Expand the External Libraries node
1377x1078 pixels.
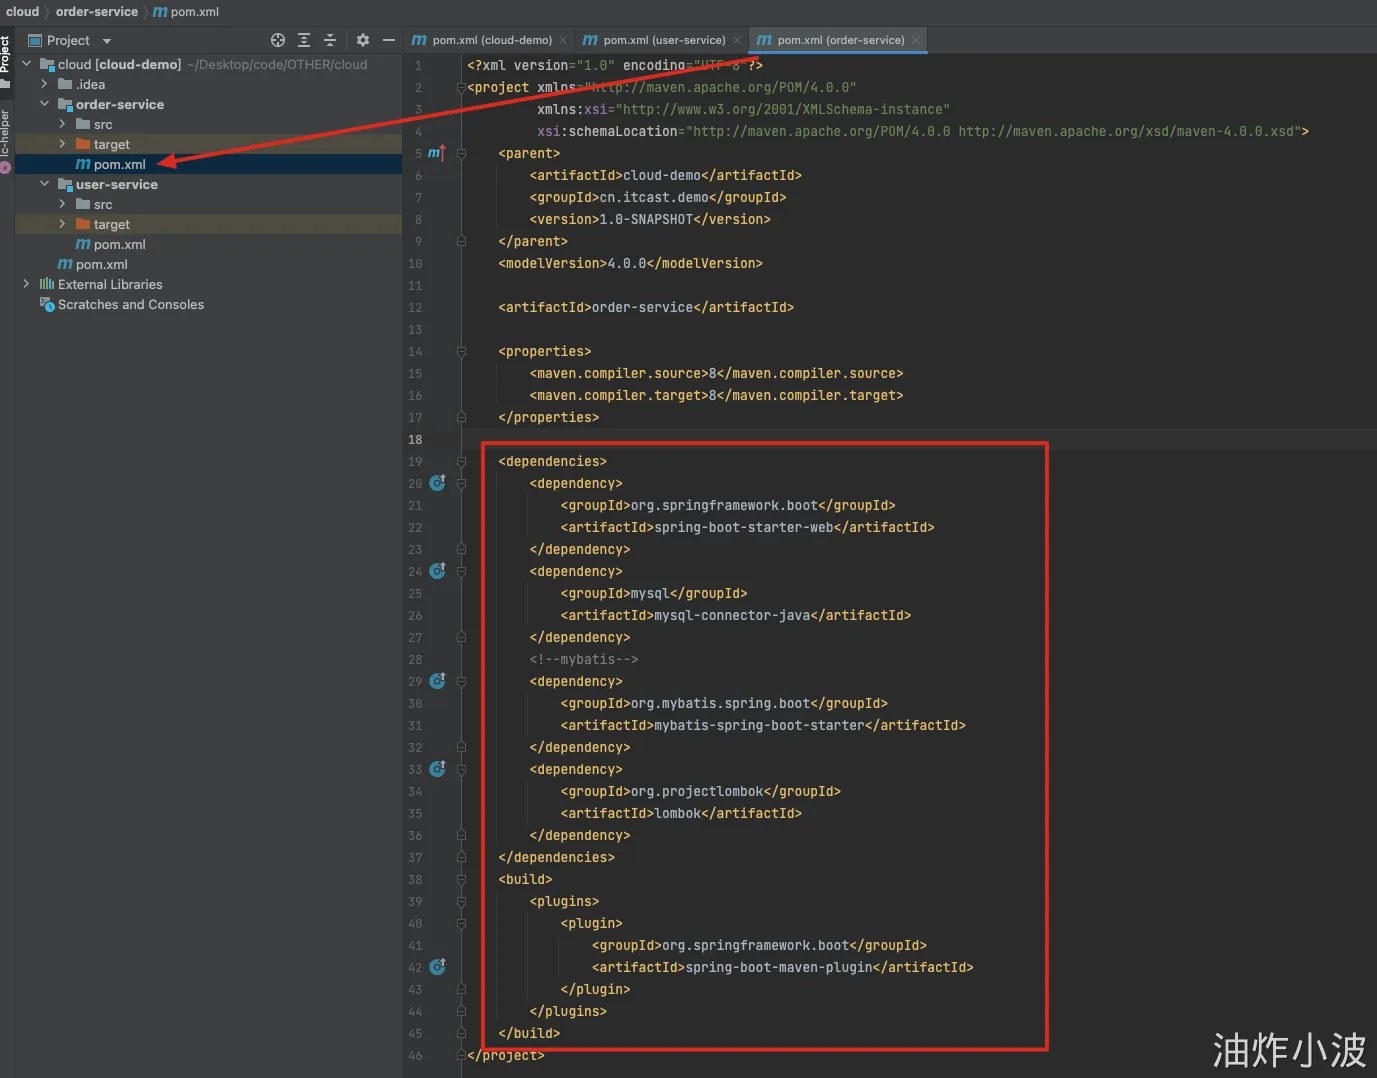27,284
